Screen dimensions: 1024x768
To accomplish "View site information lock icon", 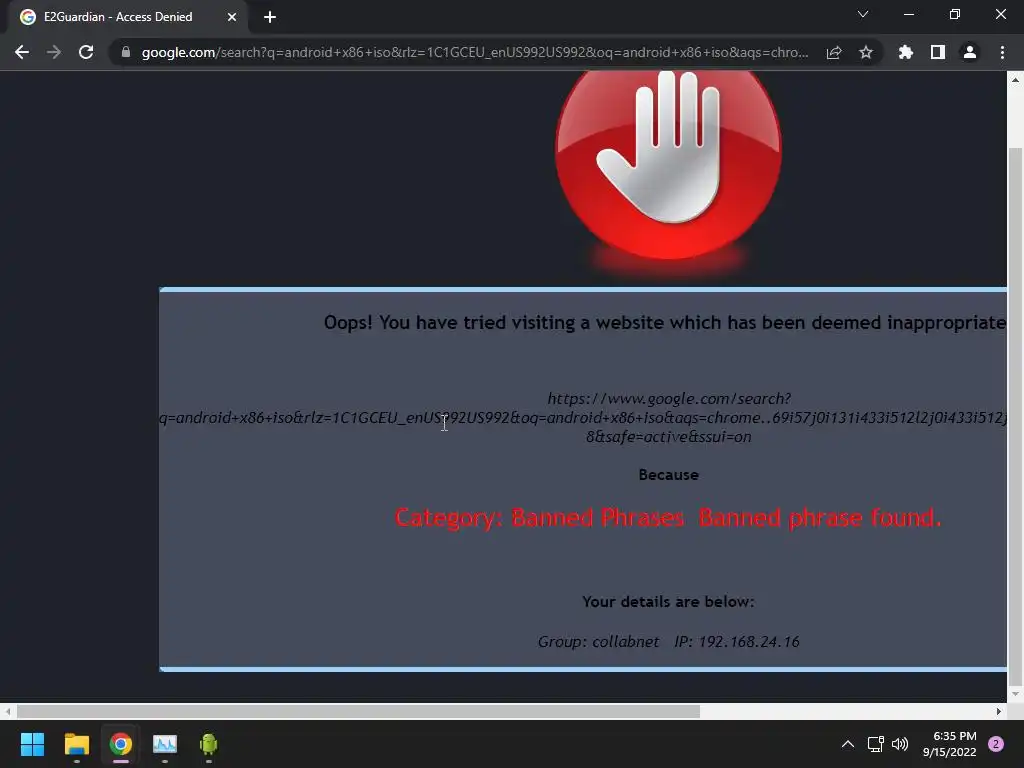I will point(126,52).
